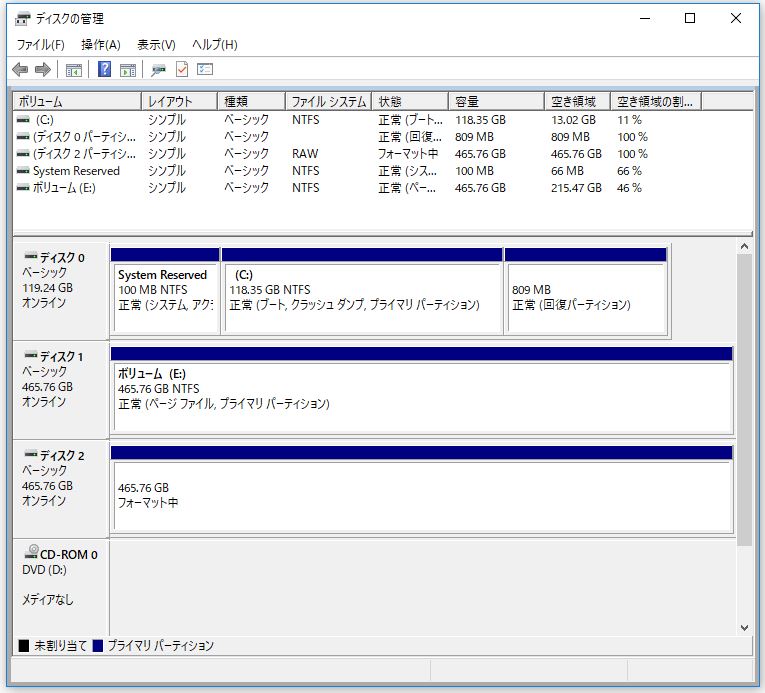Sort by the 空き領域 column header

pos(577,102)
